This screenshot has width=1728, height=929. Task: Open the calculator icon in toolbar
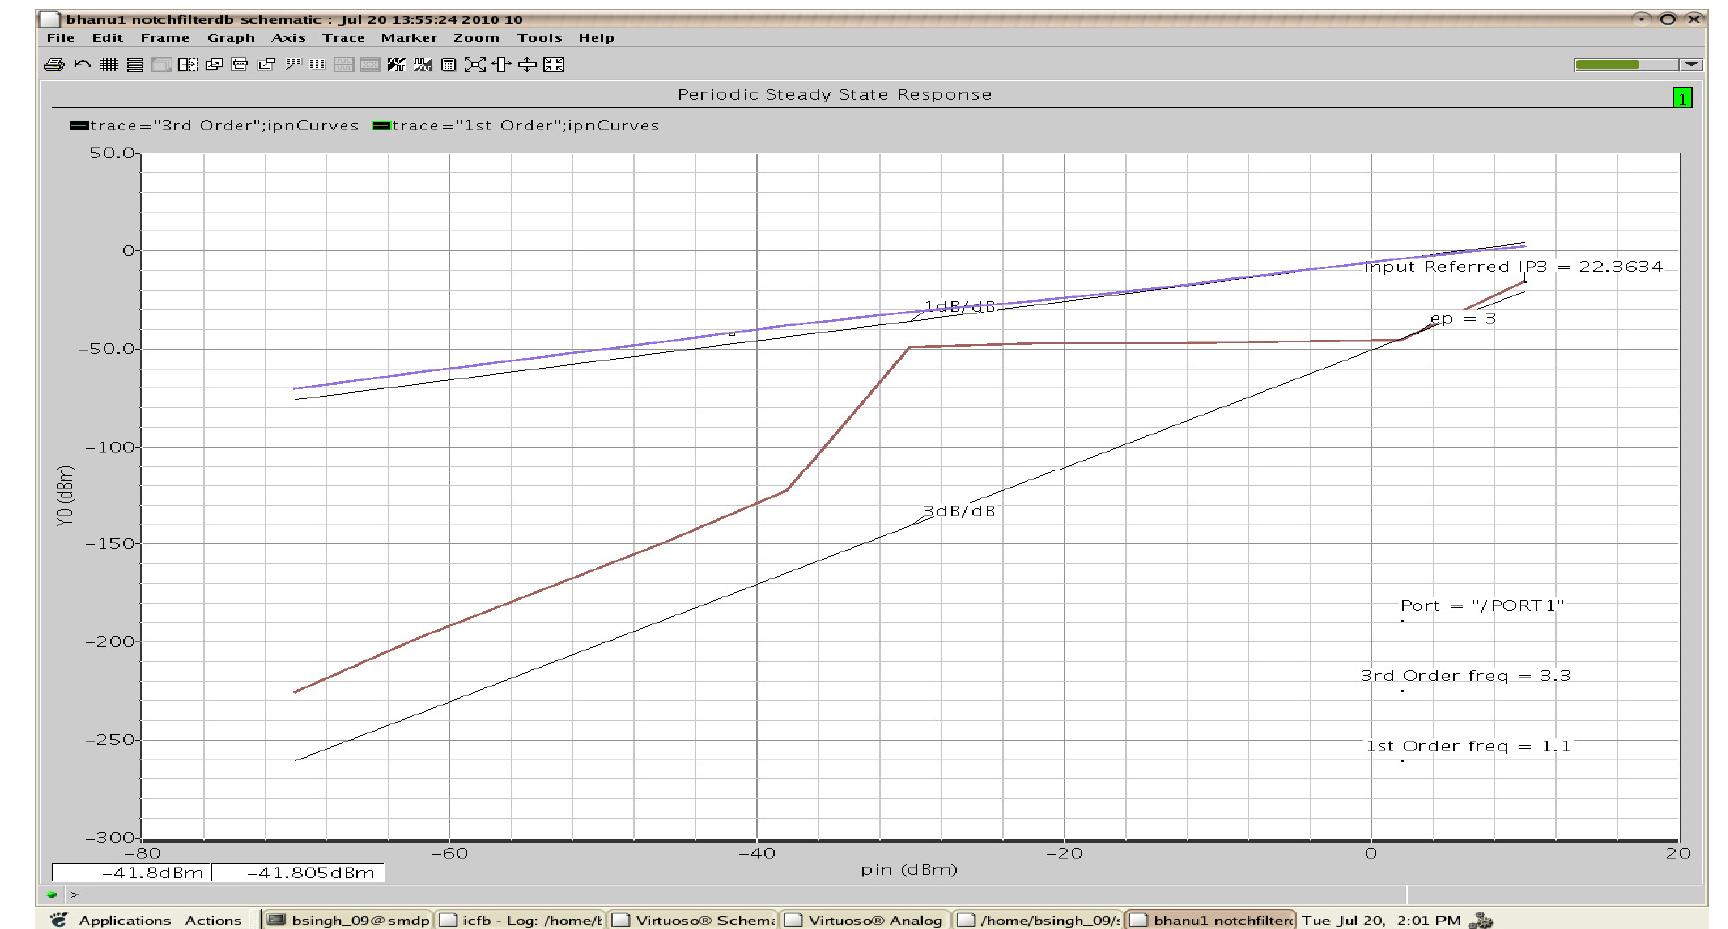pos(448,65)
